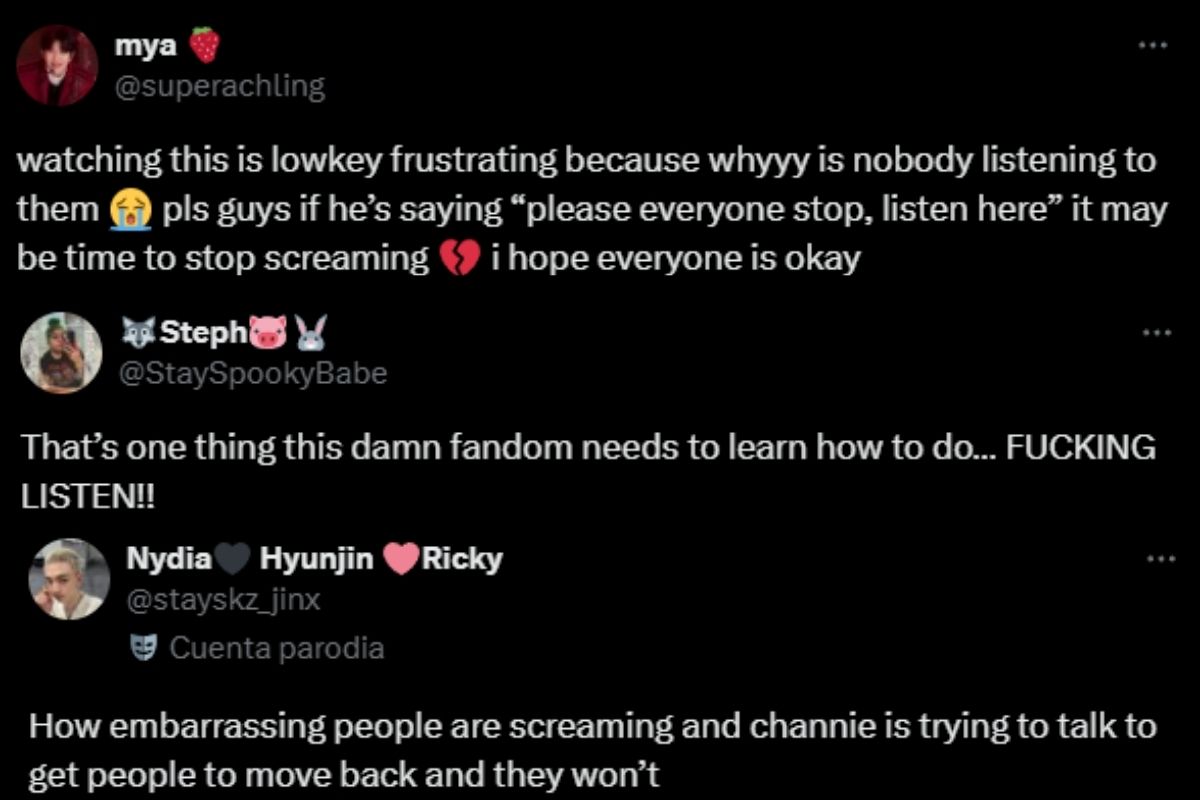Click the black heart after Nydia
Viewport: 1200px width, 800px height.
(x=232, y=559)
